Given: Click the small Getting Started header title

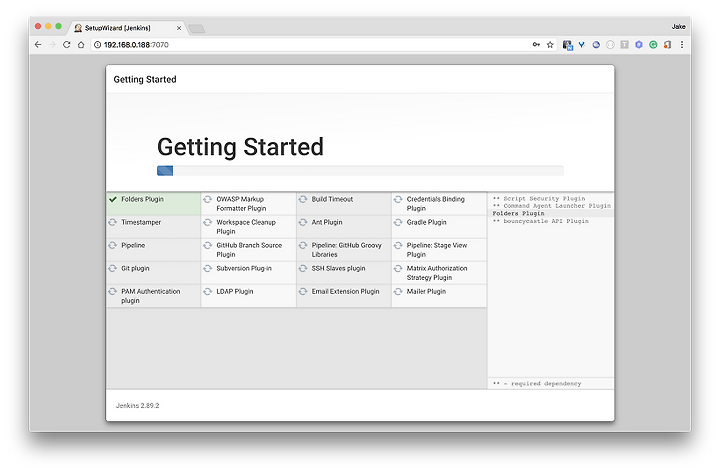Looking at the screenshot, I should (145, 79).
